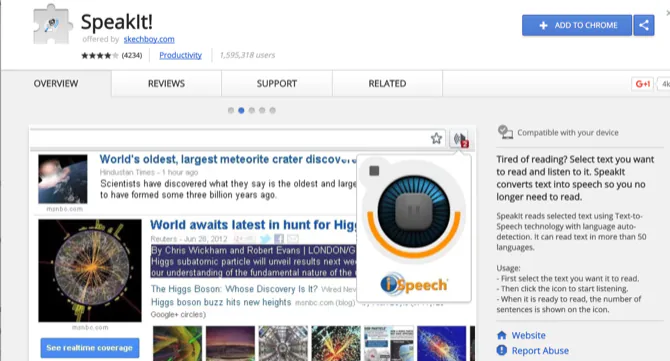Click the share icon button
Screen dimensions: 670x361
644,25
